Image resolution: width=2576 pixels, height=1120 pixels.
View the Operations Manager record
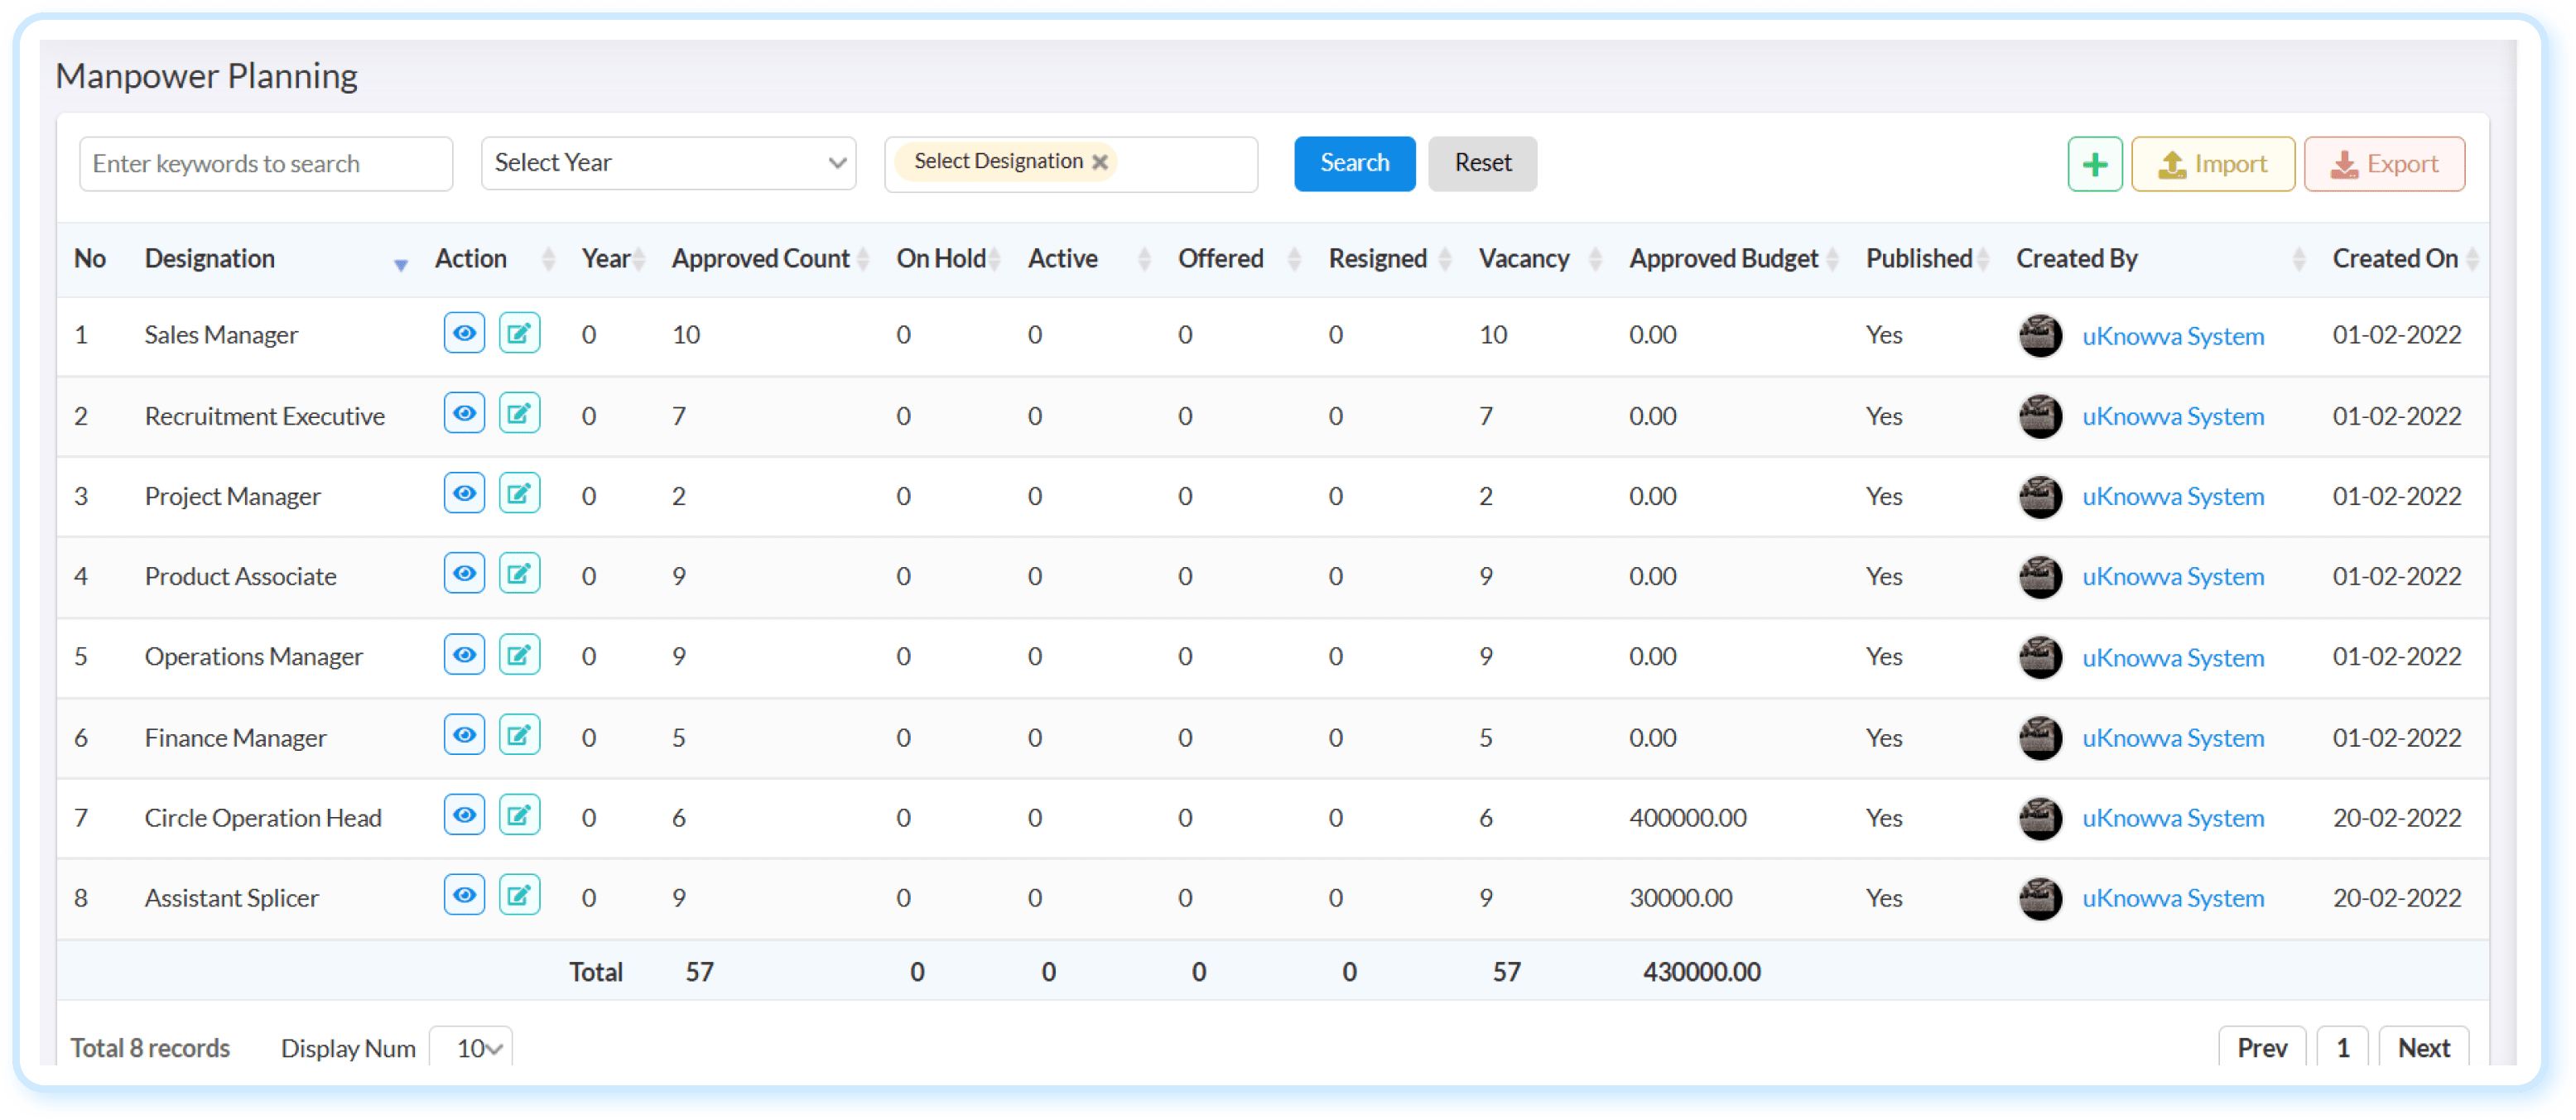coord(464,655)
